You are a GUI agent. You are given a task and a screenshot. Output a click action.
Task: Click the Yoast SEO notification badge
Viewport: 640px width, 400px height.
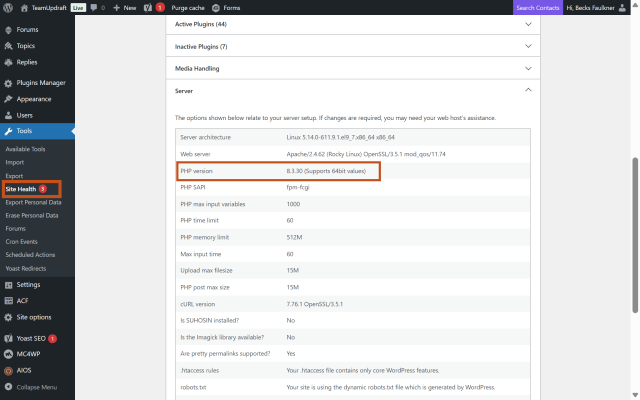point(52,338)
